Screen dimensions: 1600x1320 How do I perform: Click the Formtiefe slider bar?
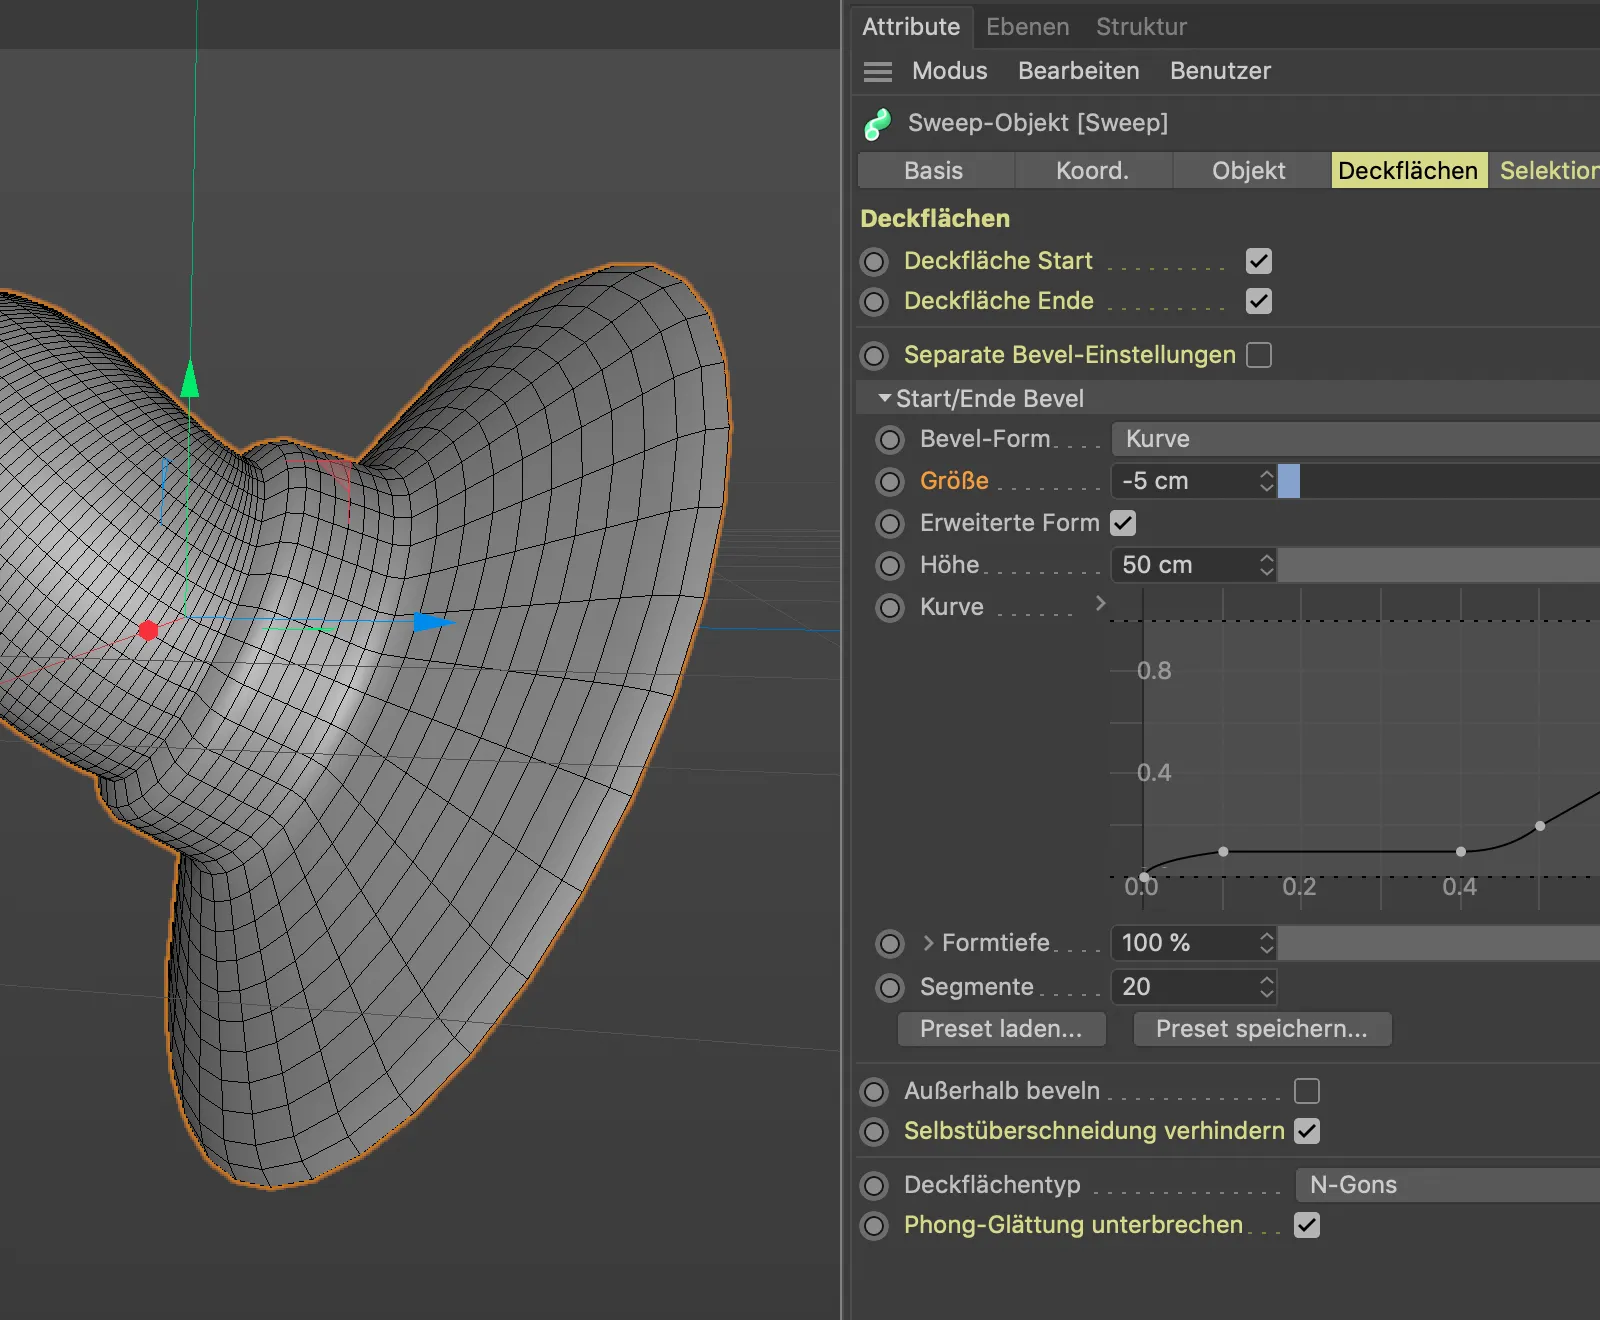tap(1439, 943)
